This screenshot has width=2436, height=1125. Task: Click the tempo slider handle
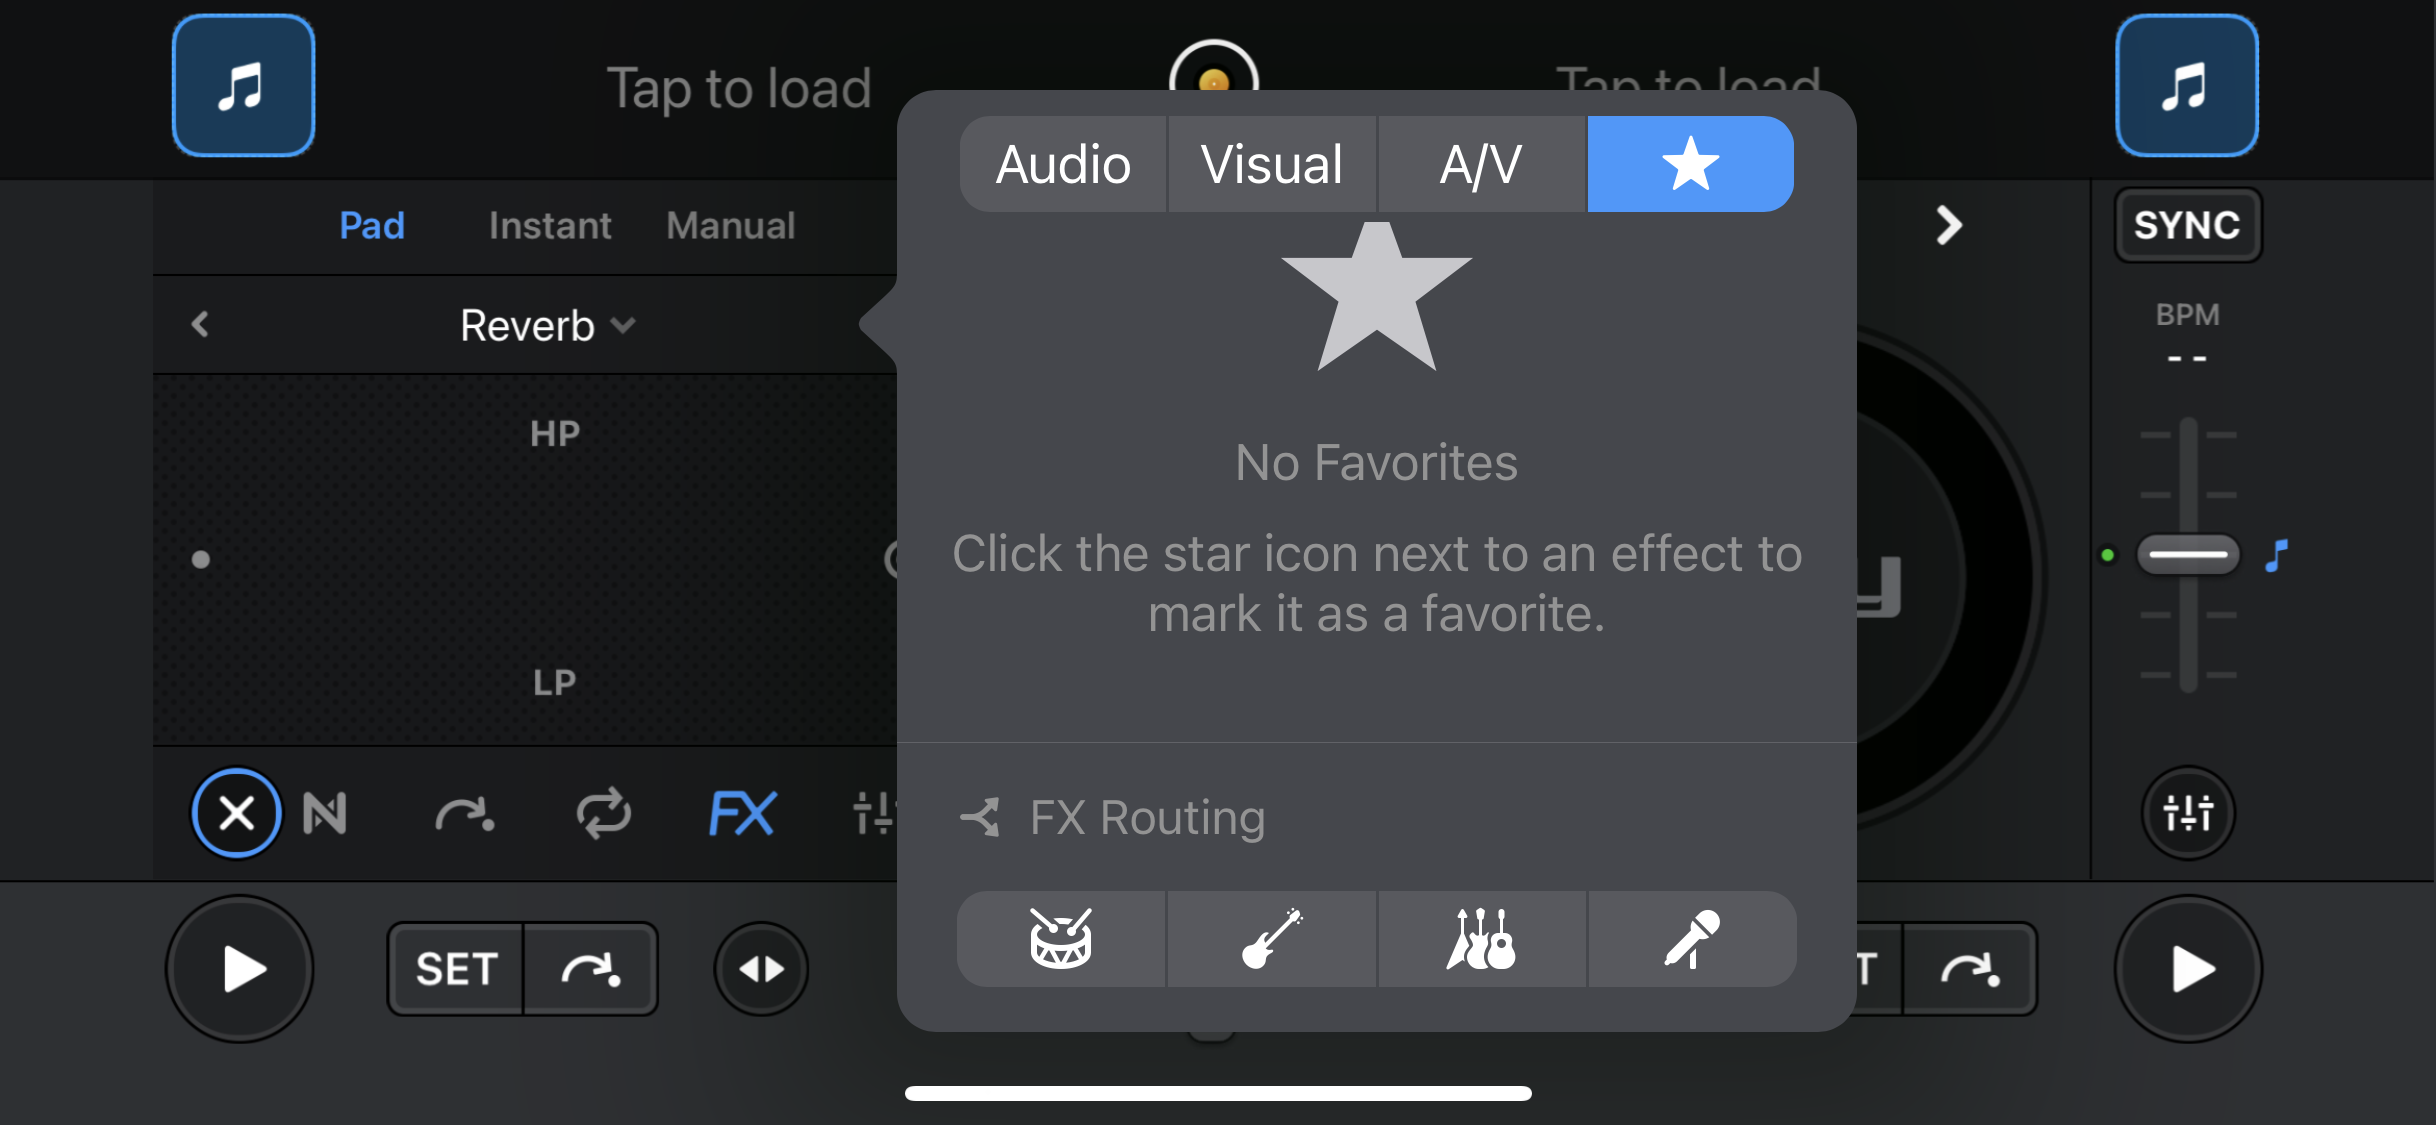2187,554
